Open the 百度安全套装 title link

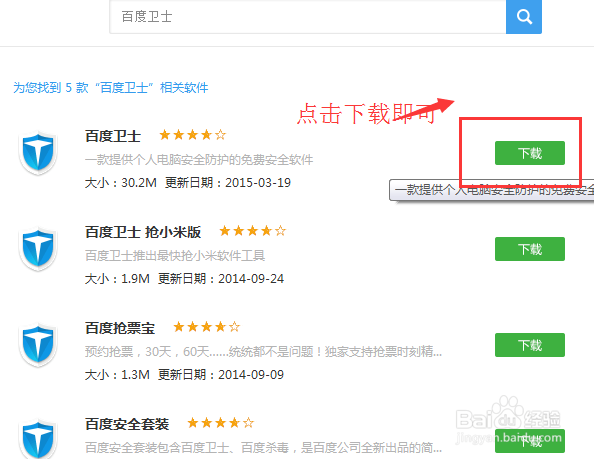pyautogui.click(x=127, y=424)
